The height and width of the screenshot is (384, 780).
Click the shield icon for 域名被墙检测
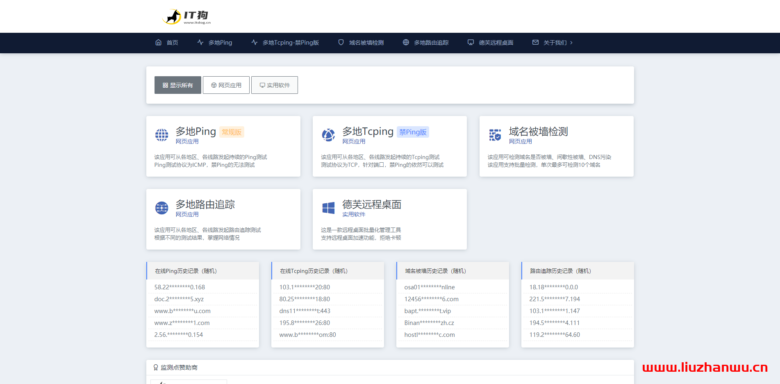pos(341,43)
